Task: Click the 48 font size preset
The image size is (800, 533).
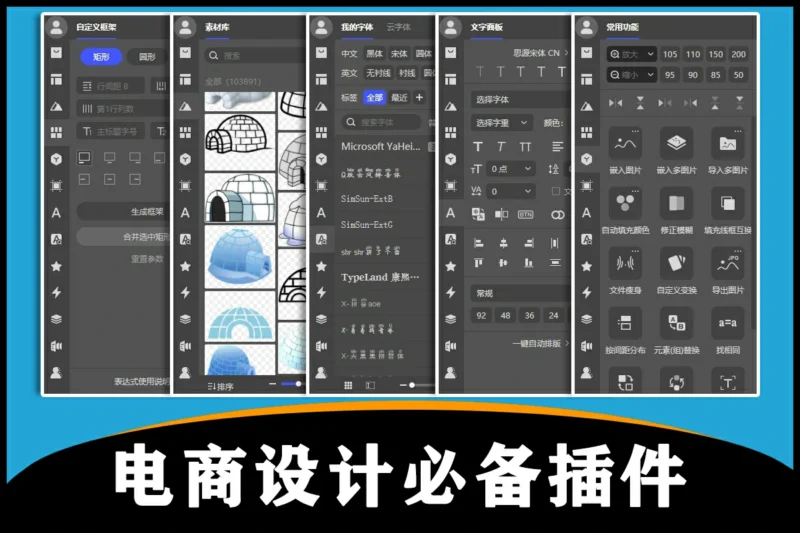Action: tap(505, 316)
